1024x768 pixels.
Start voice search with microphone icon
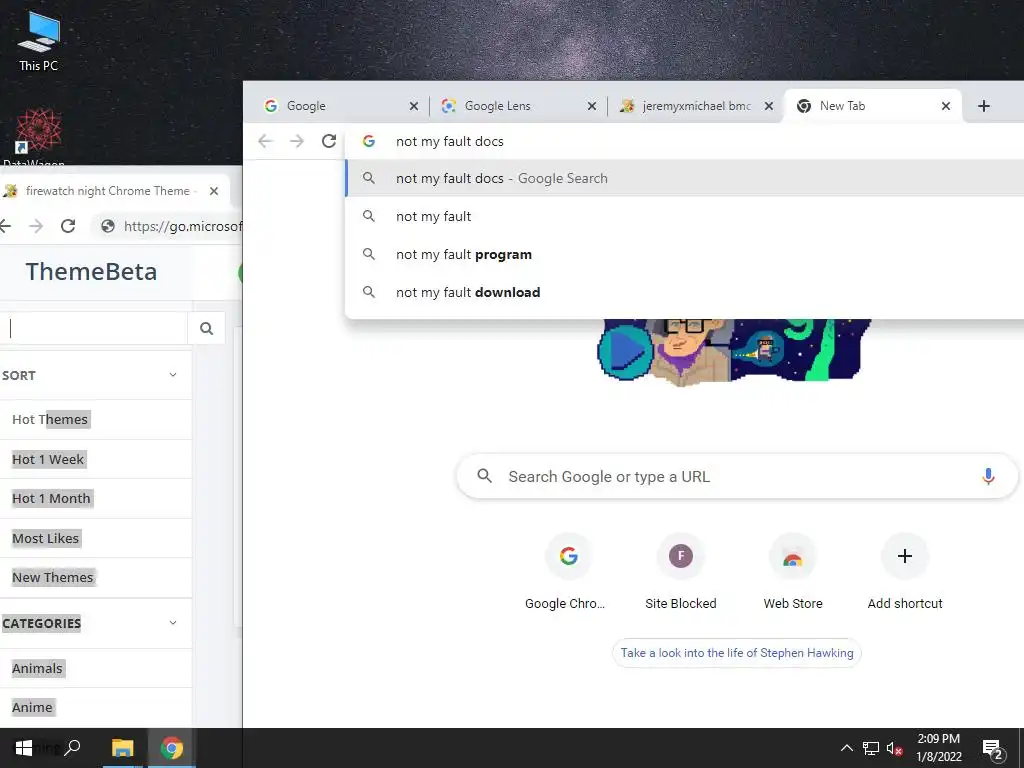pos(988,476)
